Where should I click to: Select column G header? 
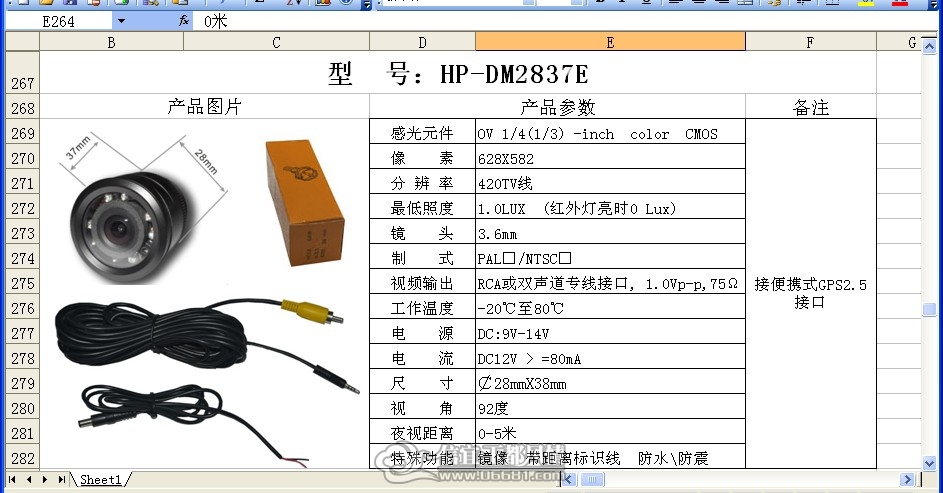tap(898, 42)
